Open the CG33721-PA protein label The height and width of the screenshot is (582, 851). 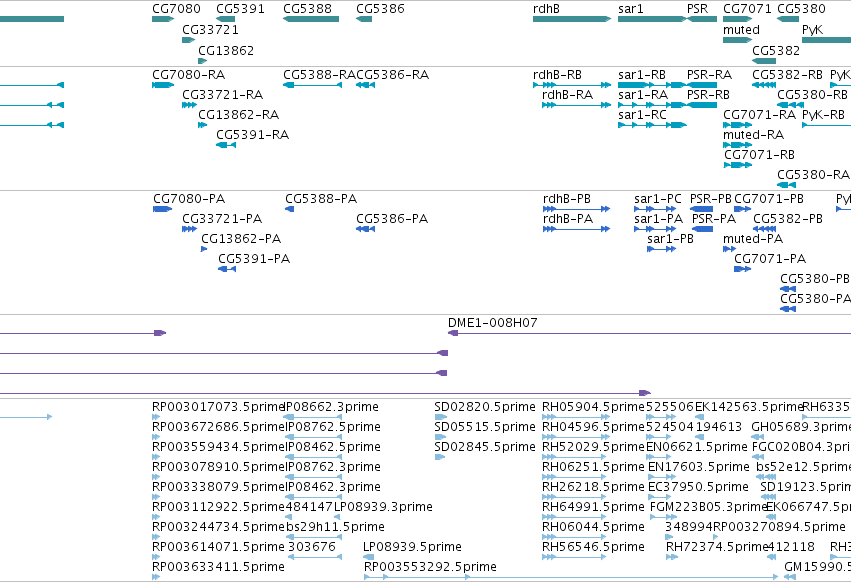(x=223, y=218)
